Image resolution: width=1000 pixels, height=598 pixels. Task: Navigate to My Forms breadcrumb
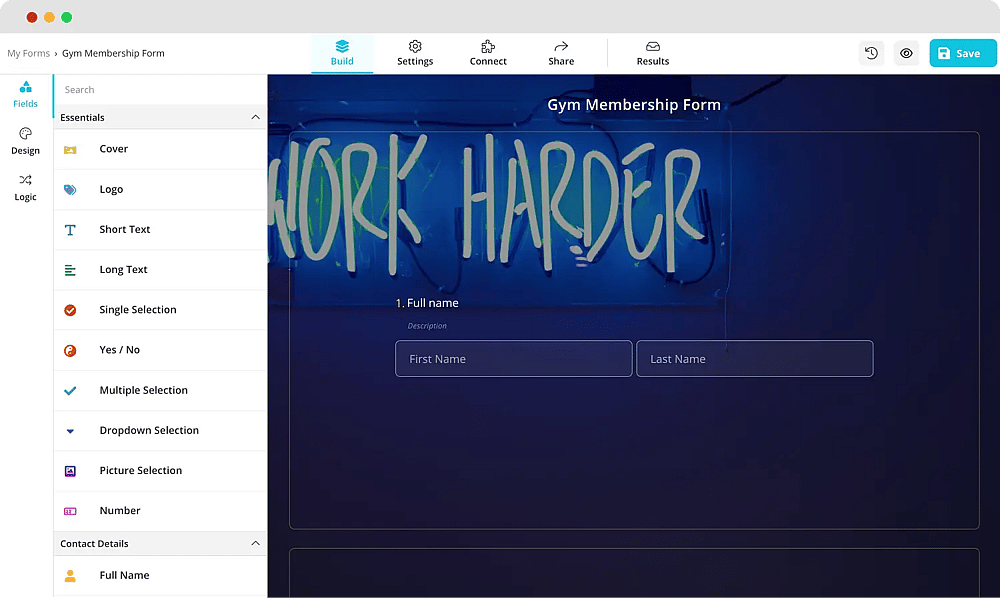coord(28,54)
